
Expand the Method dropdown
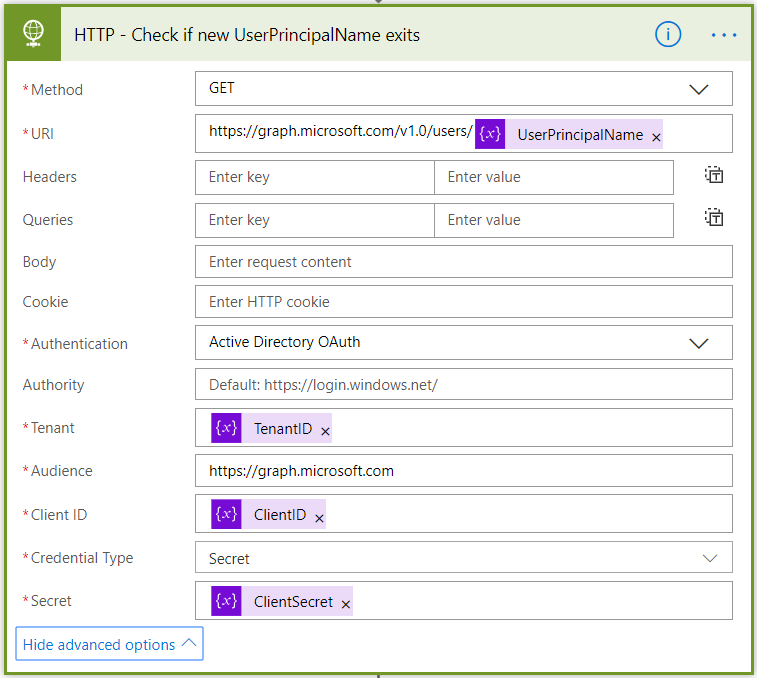click(698, 89)
